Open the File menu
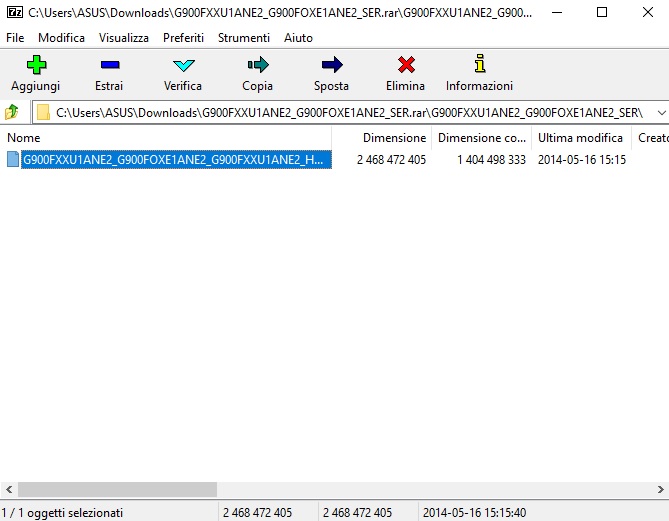 coord(15,38)
